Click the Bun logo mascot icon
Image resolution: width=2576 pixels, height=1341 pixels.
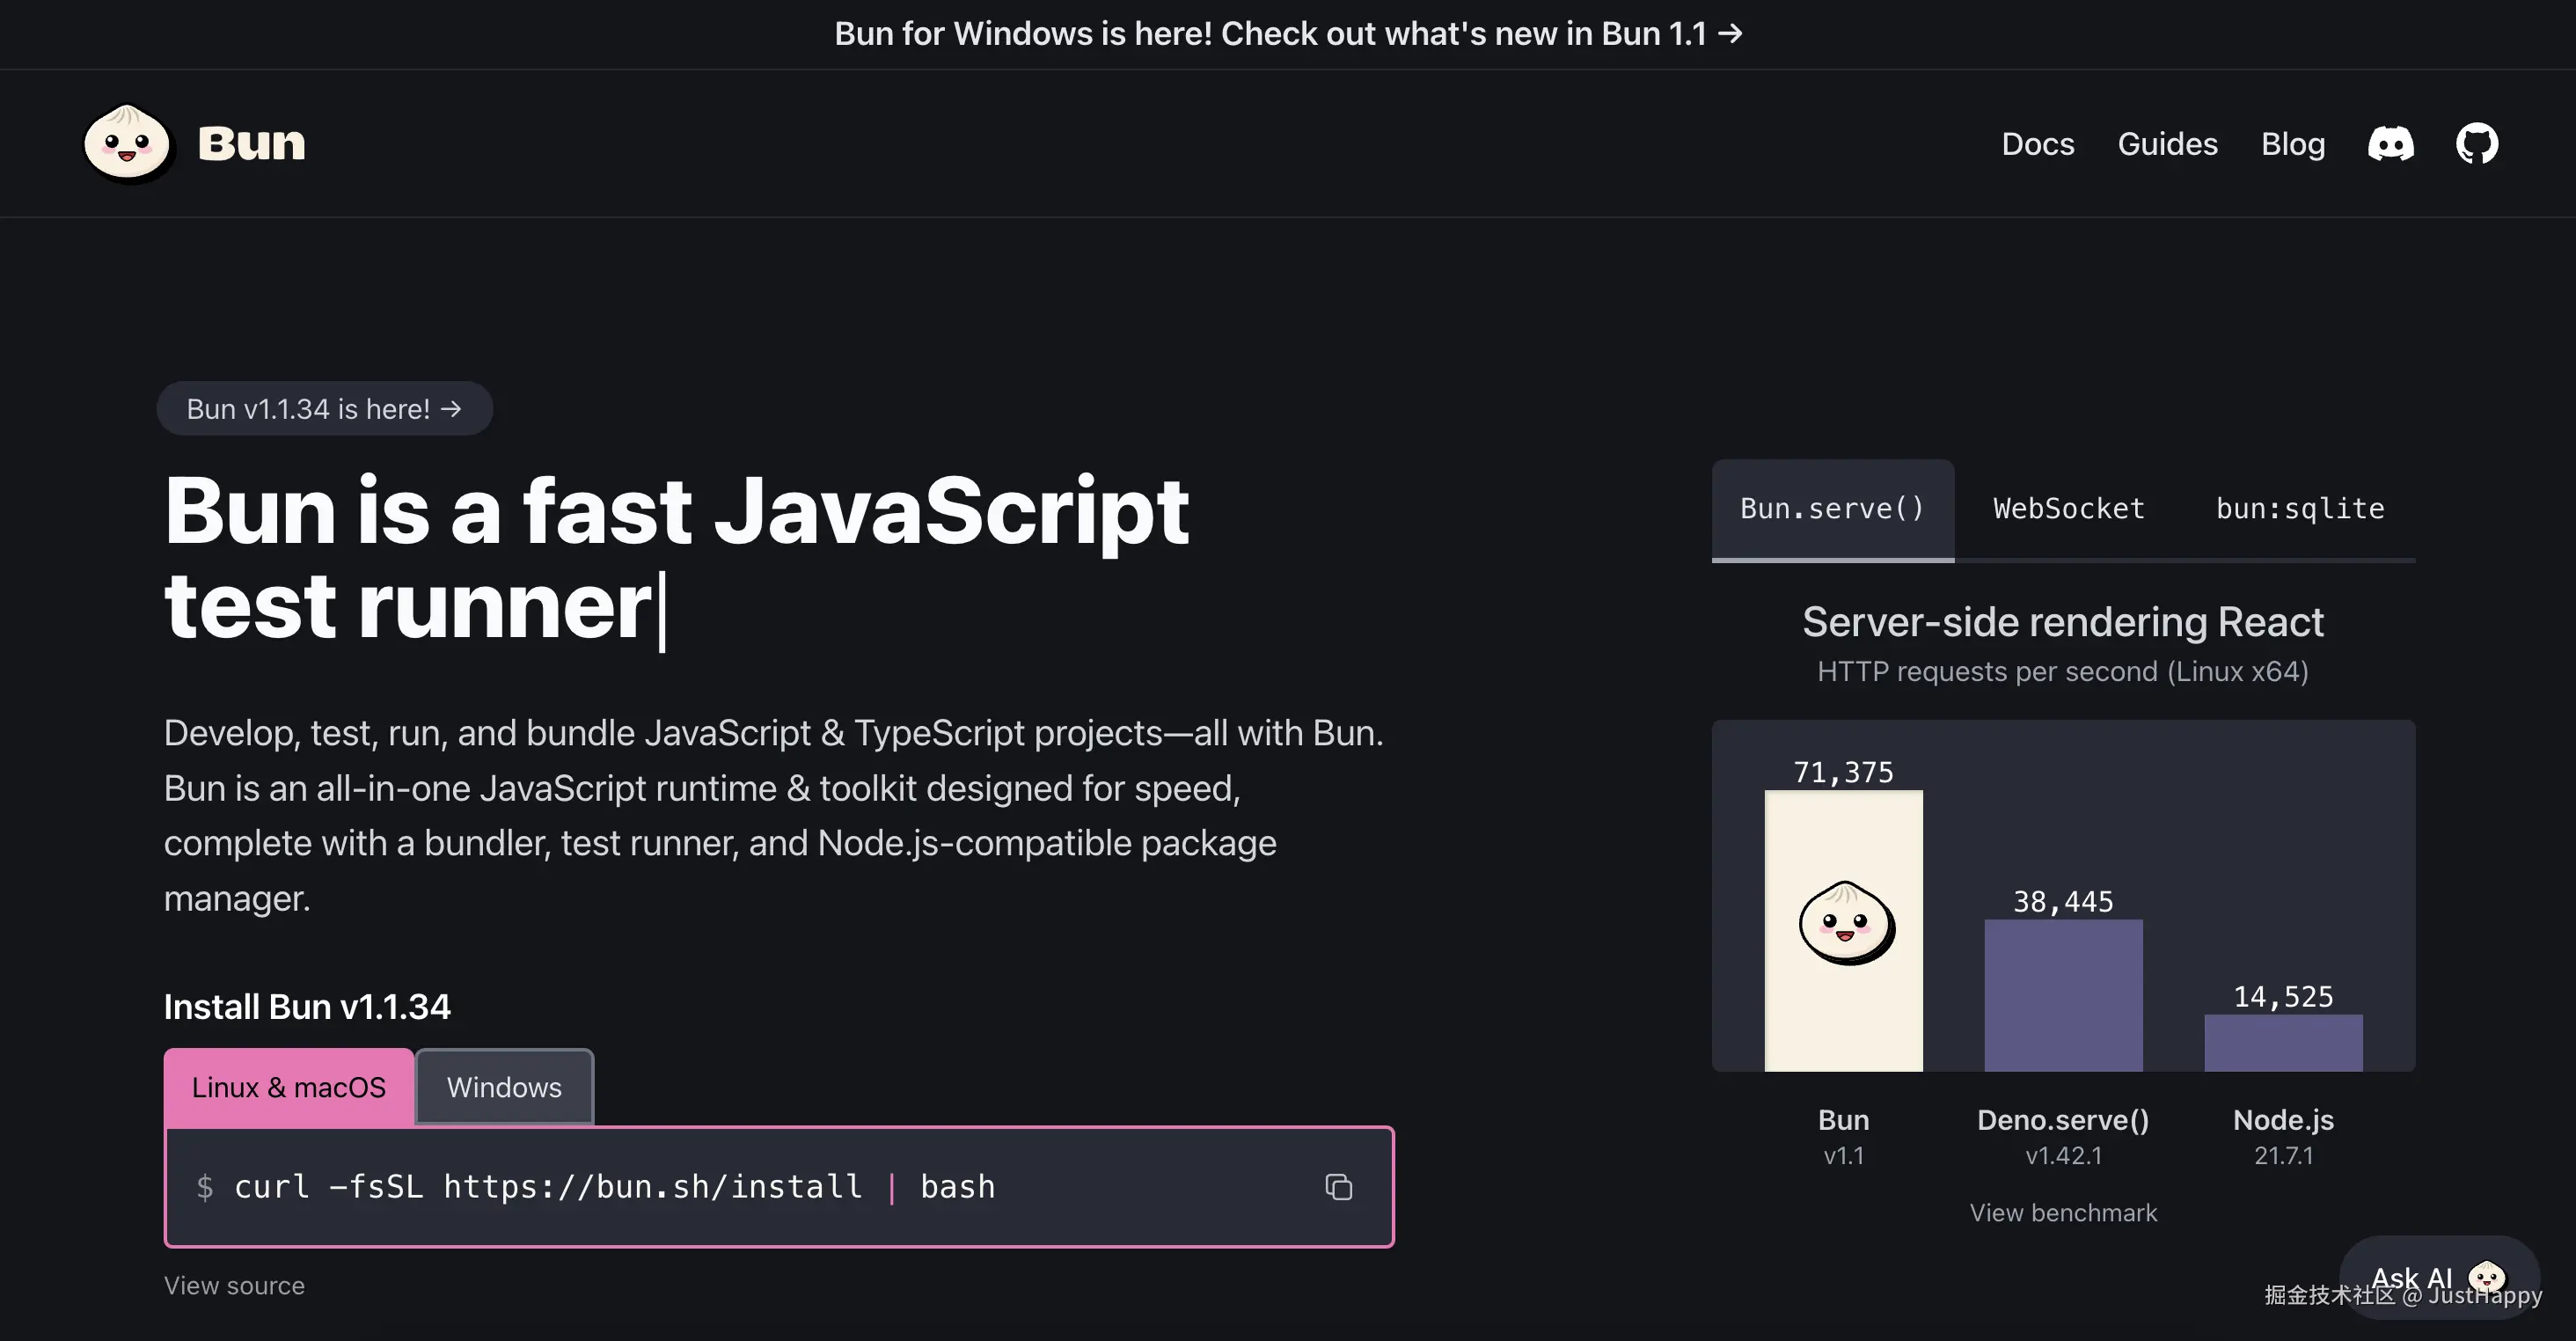(x=127, y=143)
